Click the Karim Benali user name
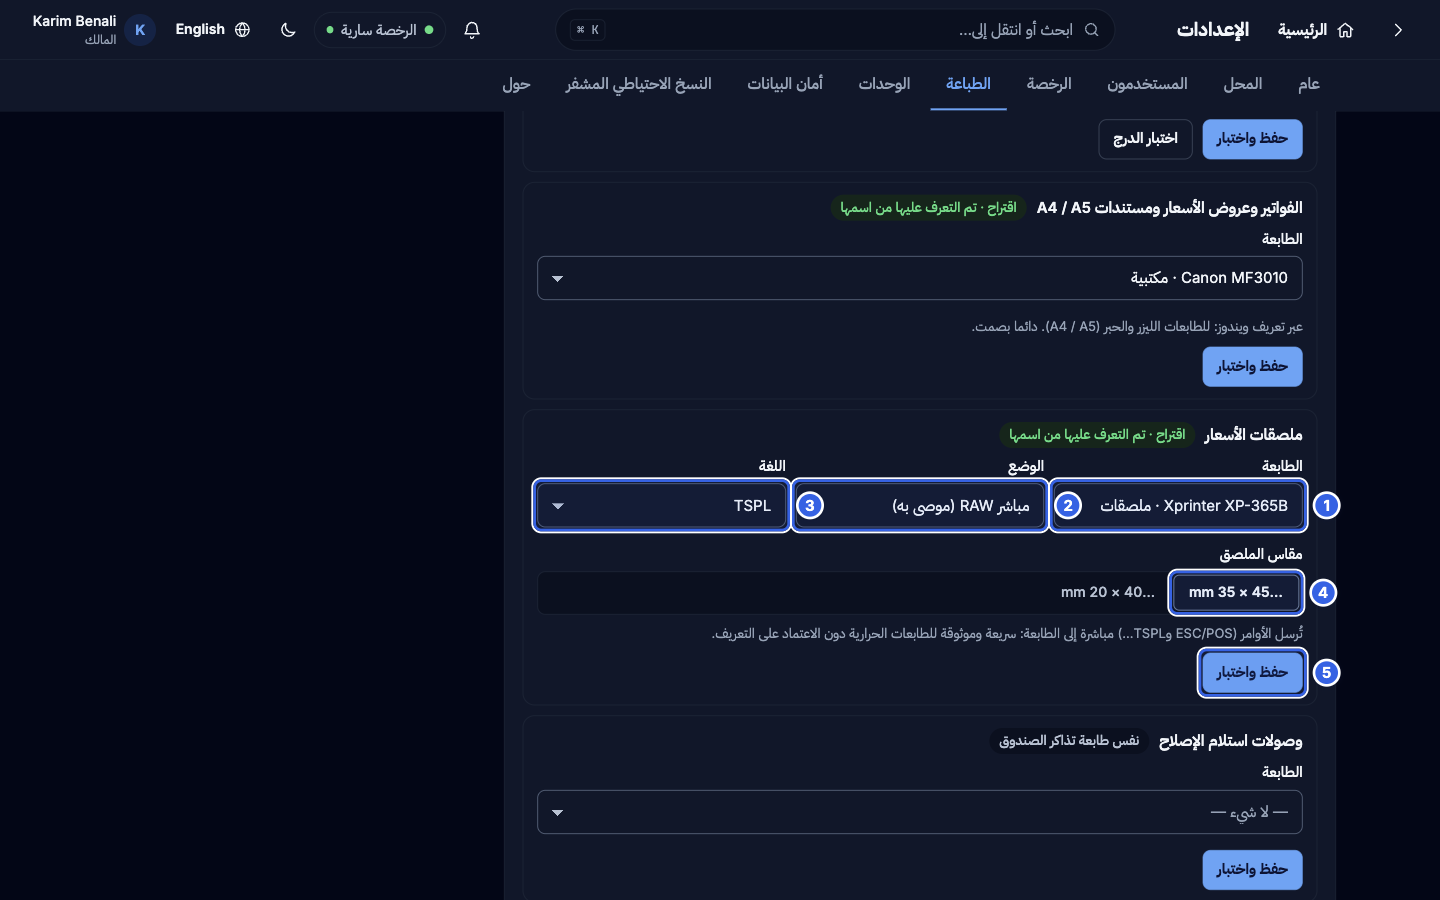 click(74, 21)
